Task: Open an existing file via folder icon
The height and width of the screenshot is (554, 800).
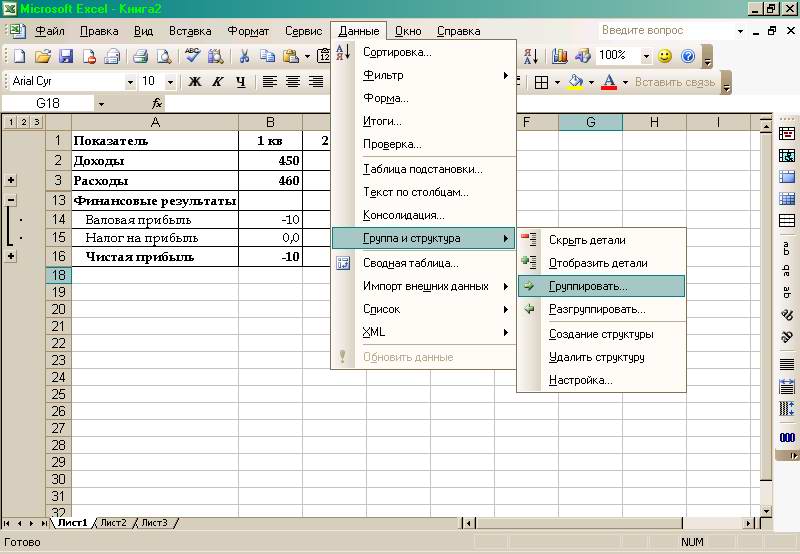Action: (x=43, y=56)
